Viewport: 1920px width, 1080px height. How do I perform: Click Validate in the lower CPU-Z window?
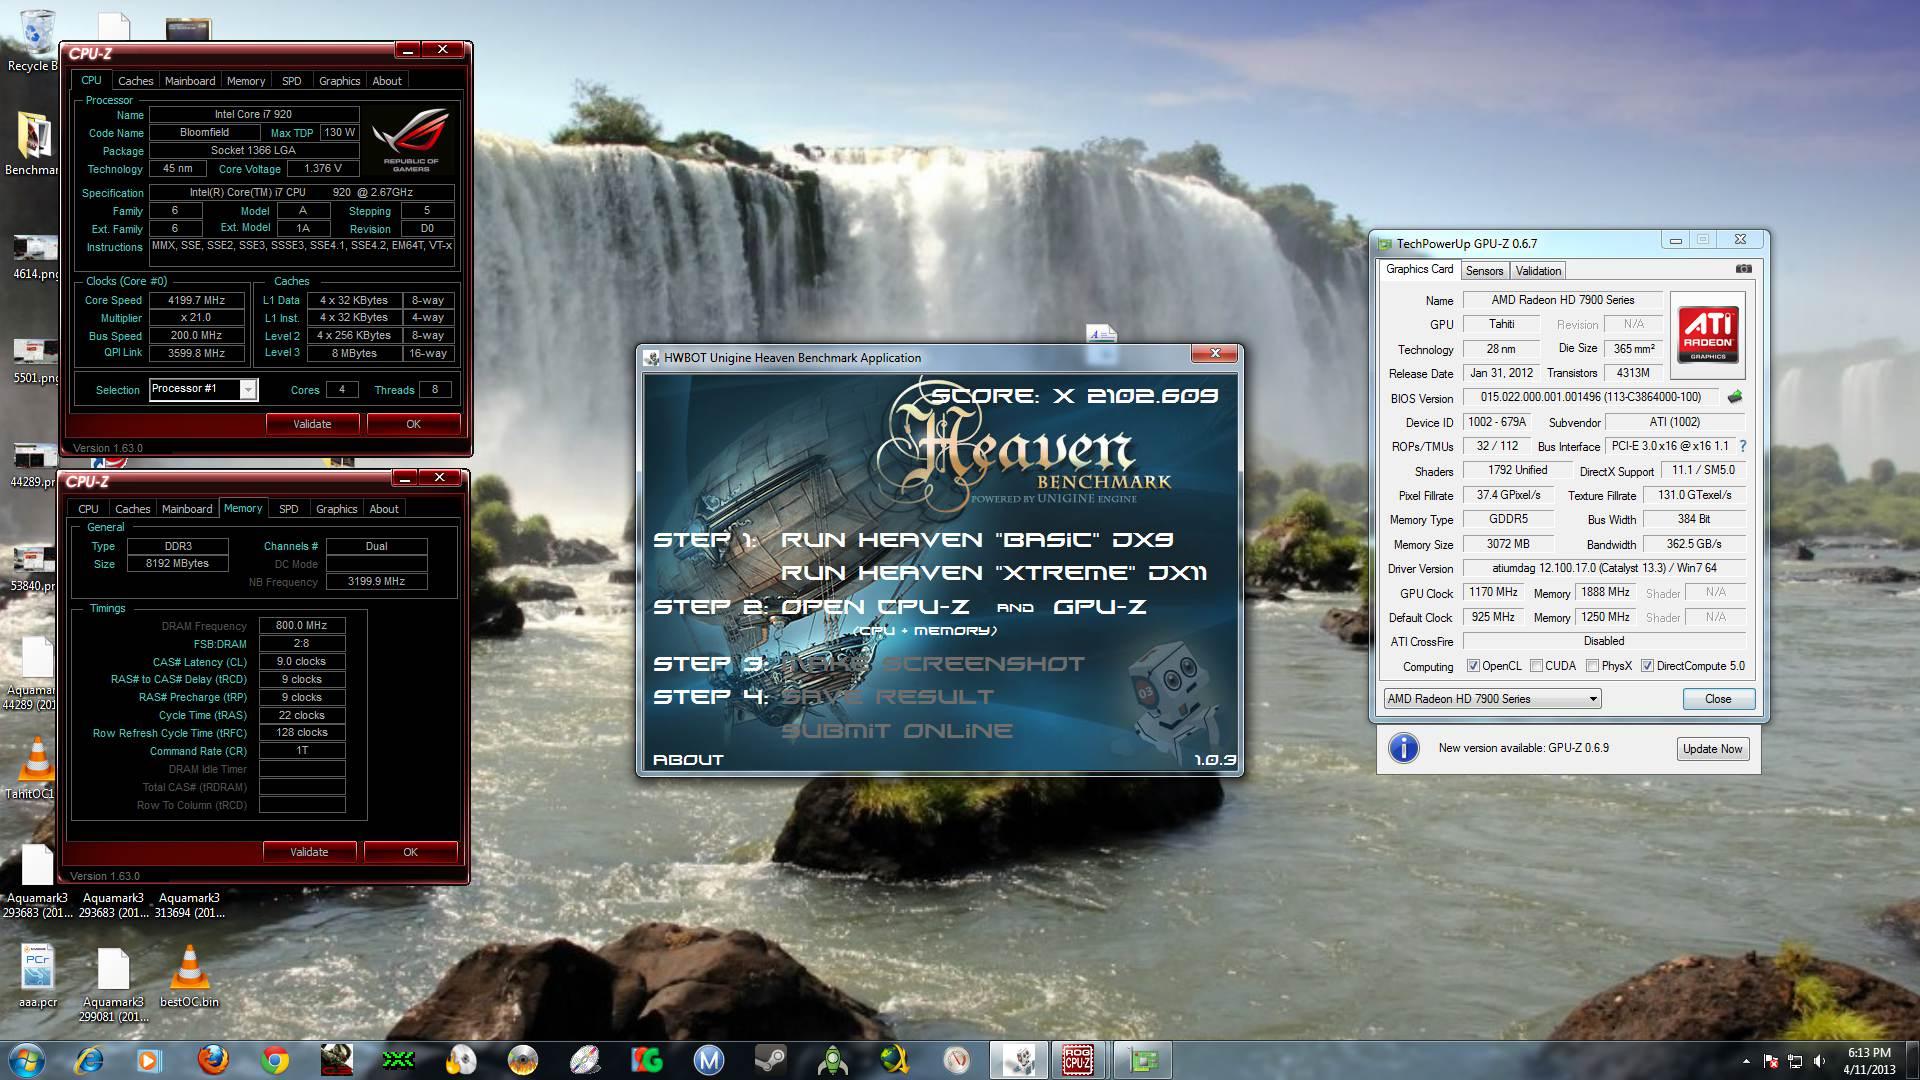point(309,852)
